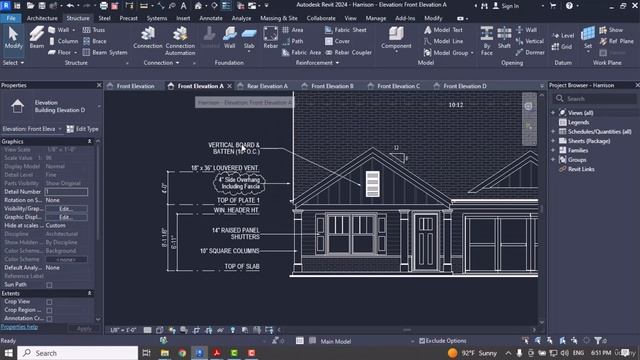Switch to the Architecture ribbon tab
The image size is (640, 360).
pos(42,18)
